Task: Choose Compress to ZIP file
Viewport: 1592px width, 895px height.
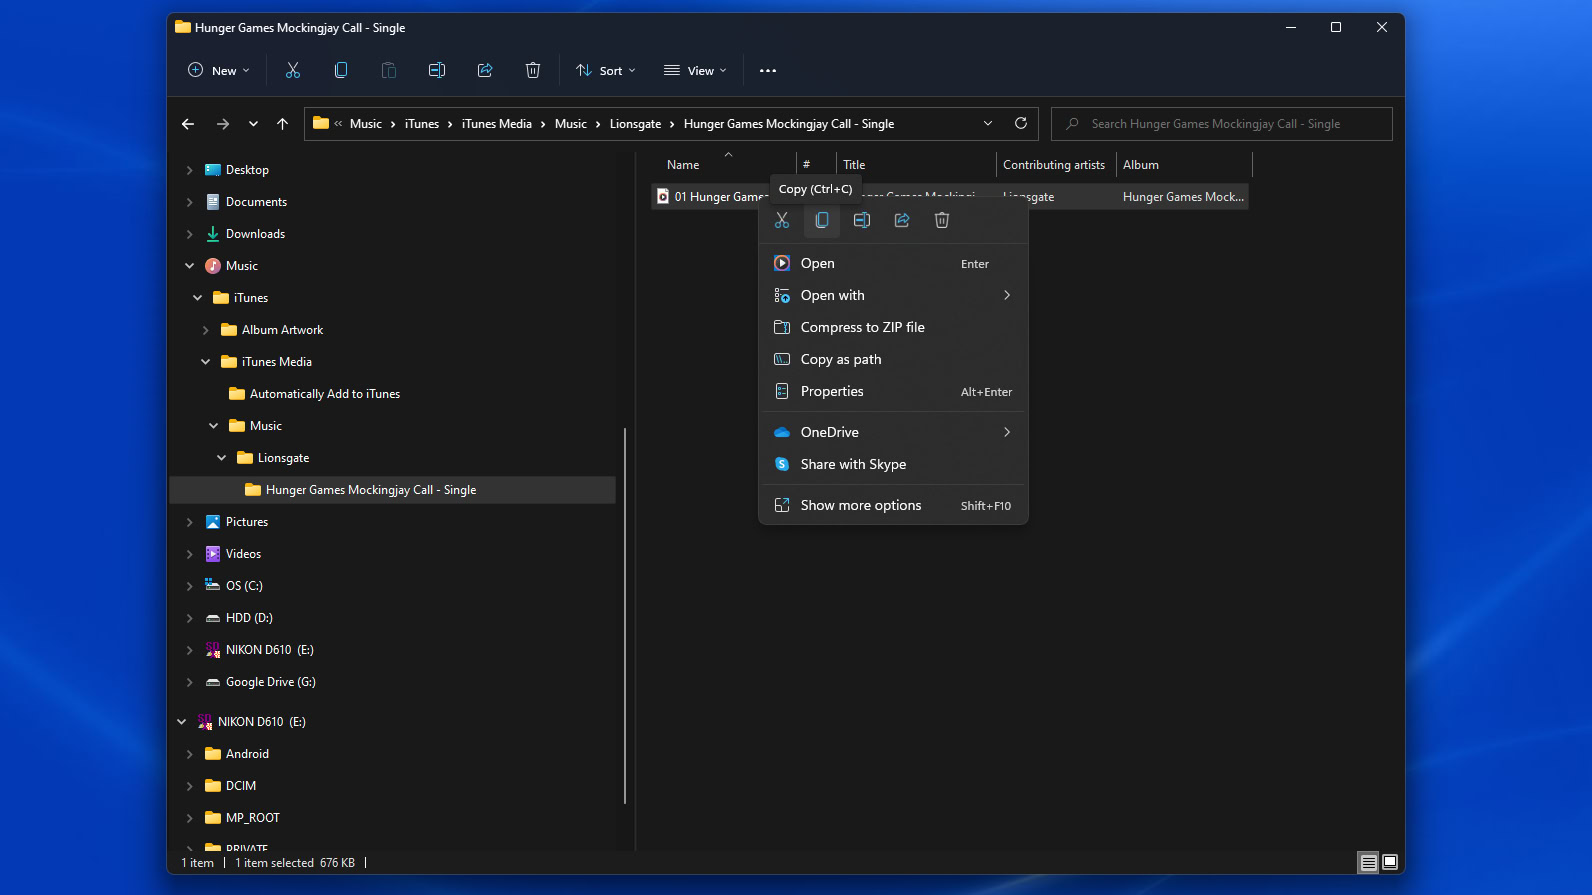Action: click(x=862, y=328)
